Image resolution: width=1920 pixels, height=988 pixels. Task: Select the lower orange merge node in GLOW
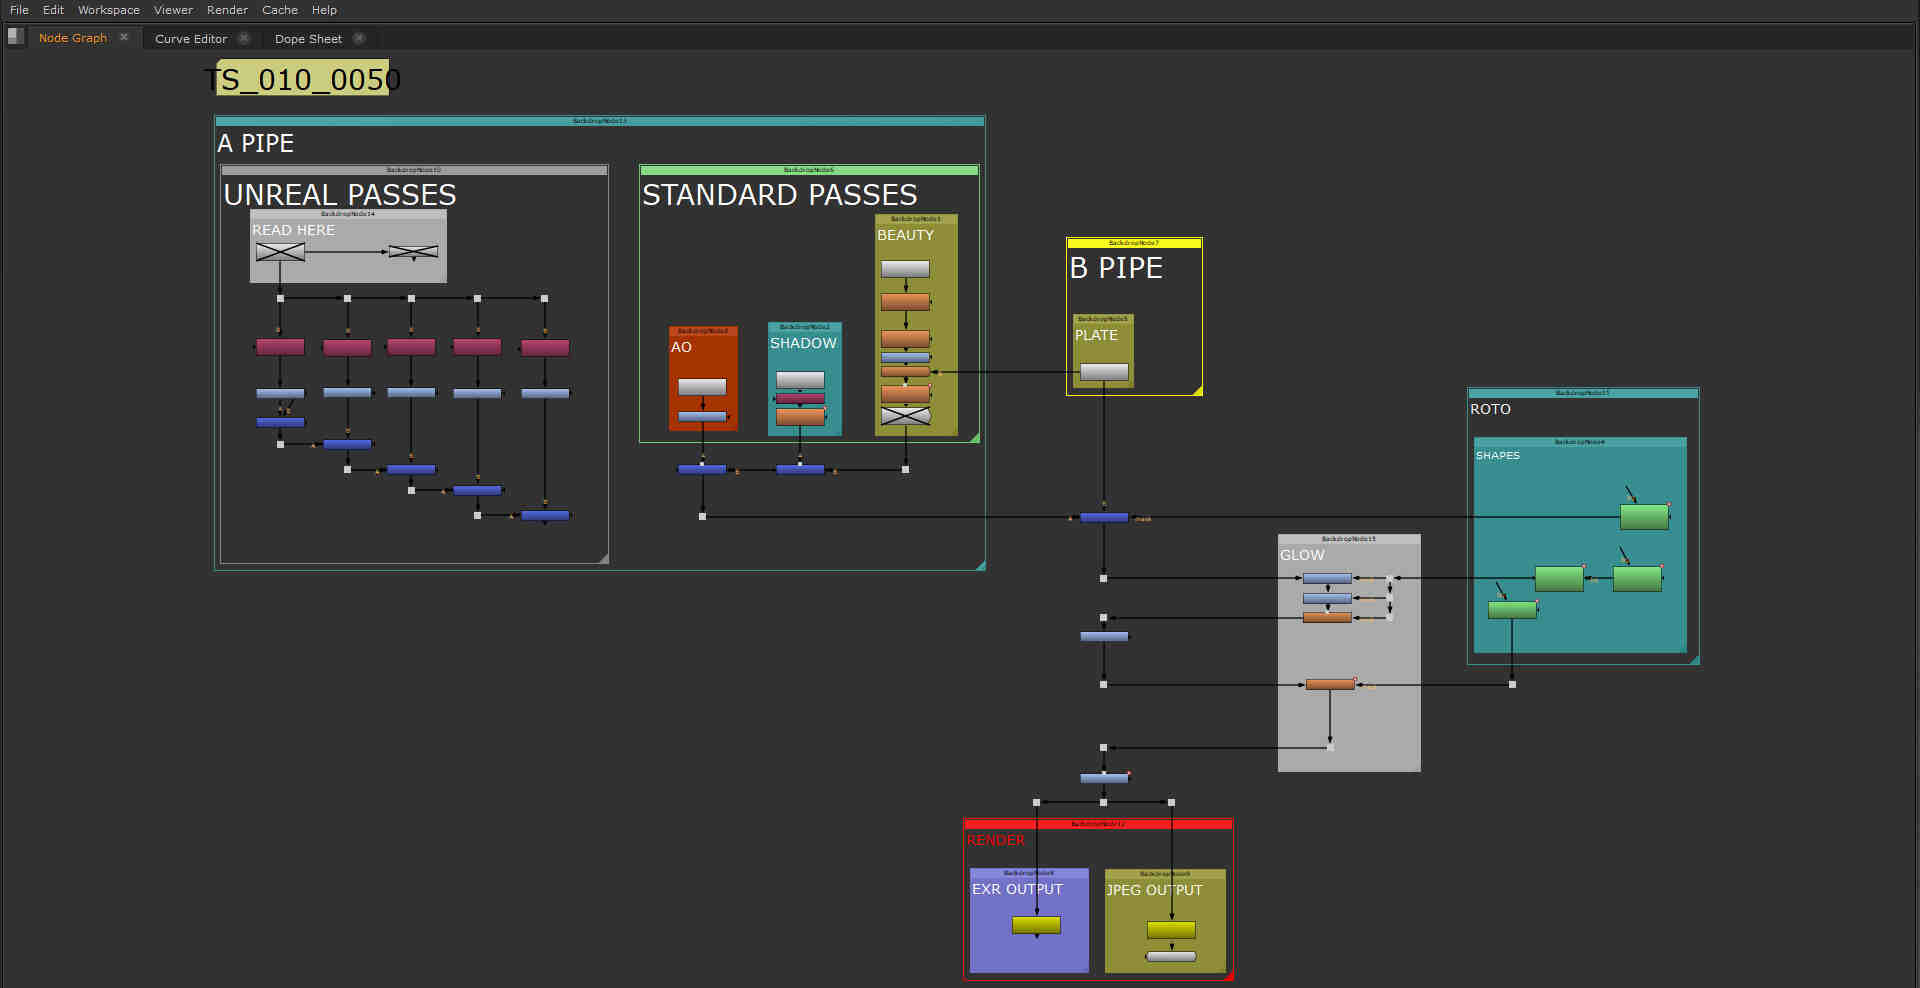tap(1330, 684)
